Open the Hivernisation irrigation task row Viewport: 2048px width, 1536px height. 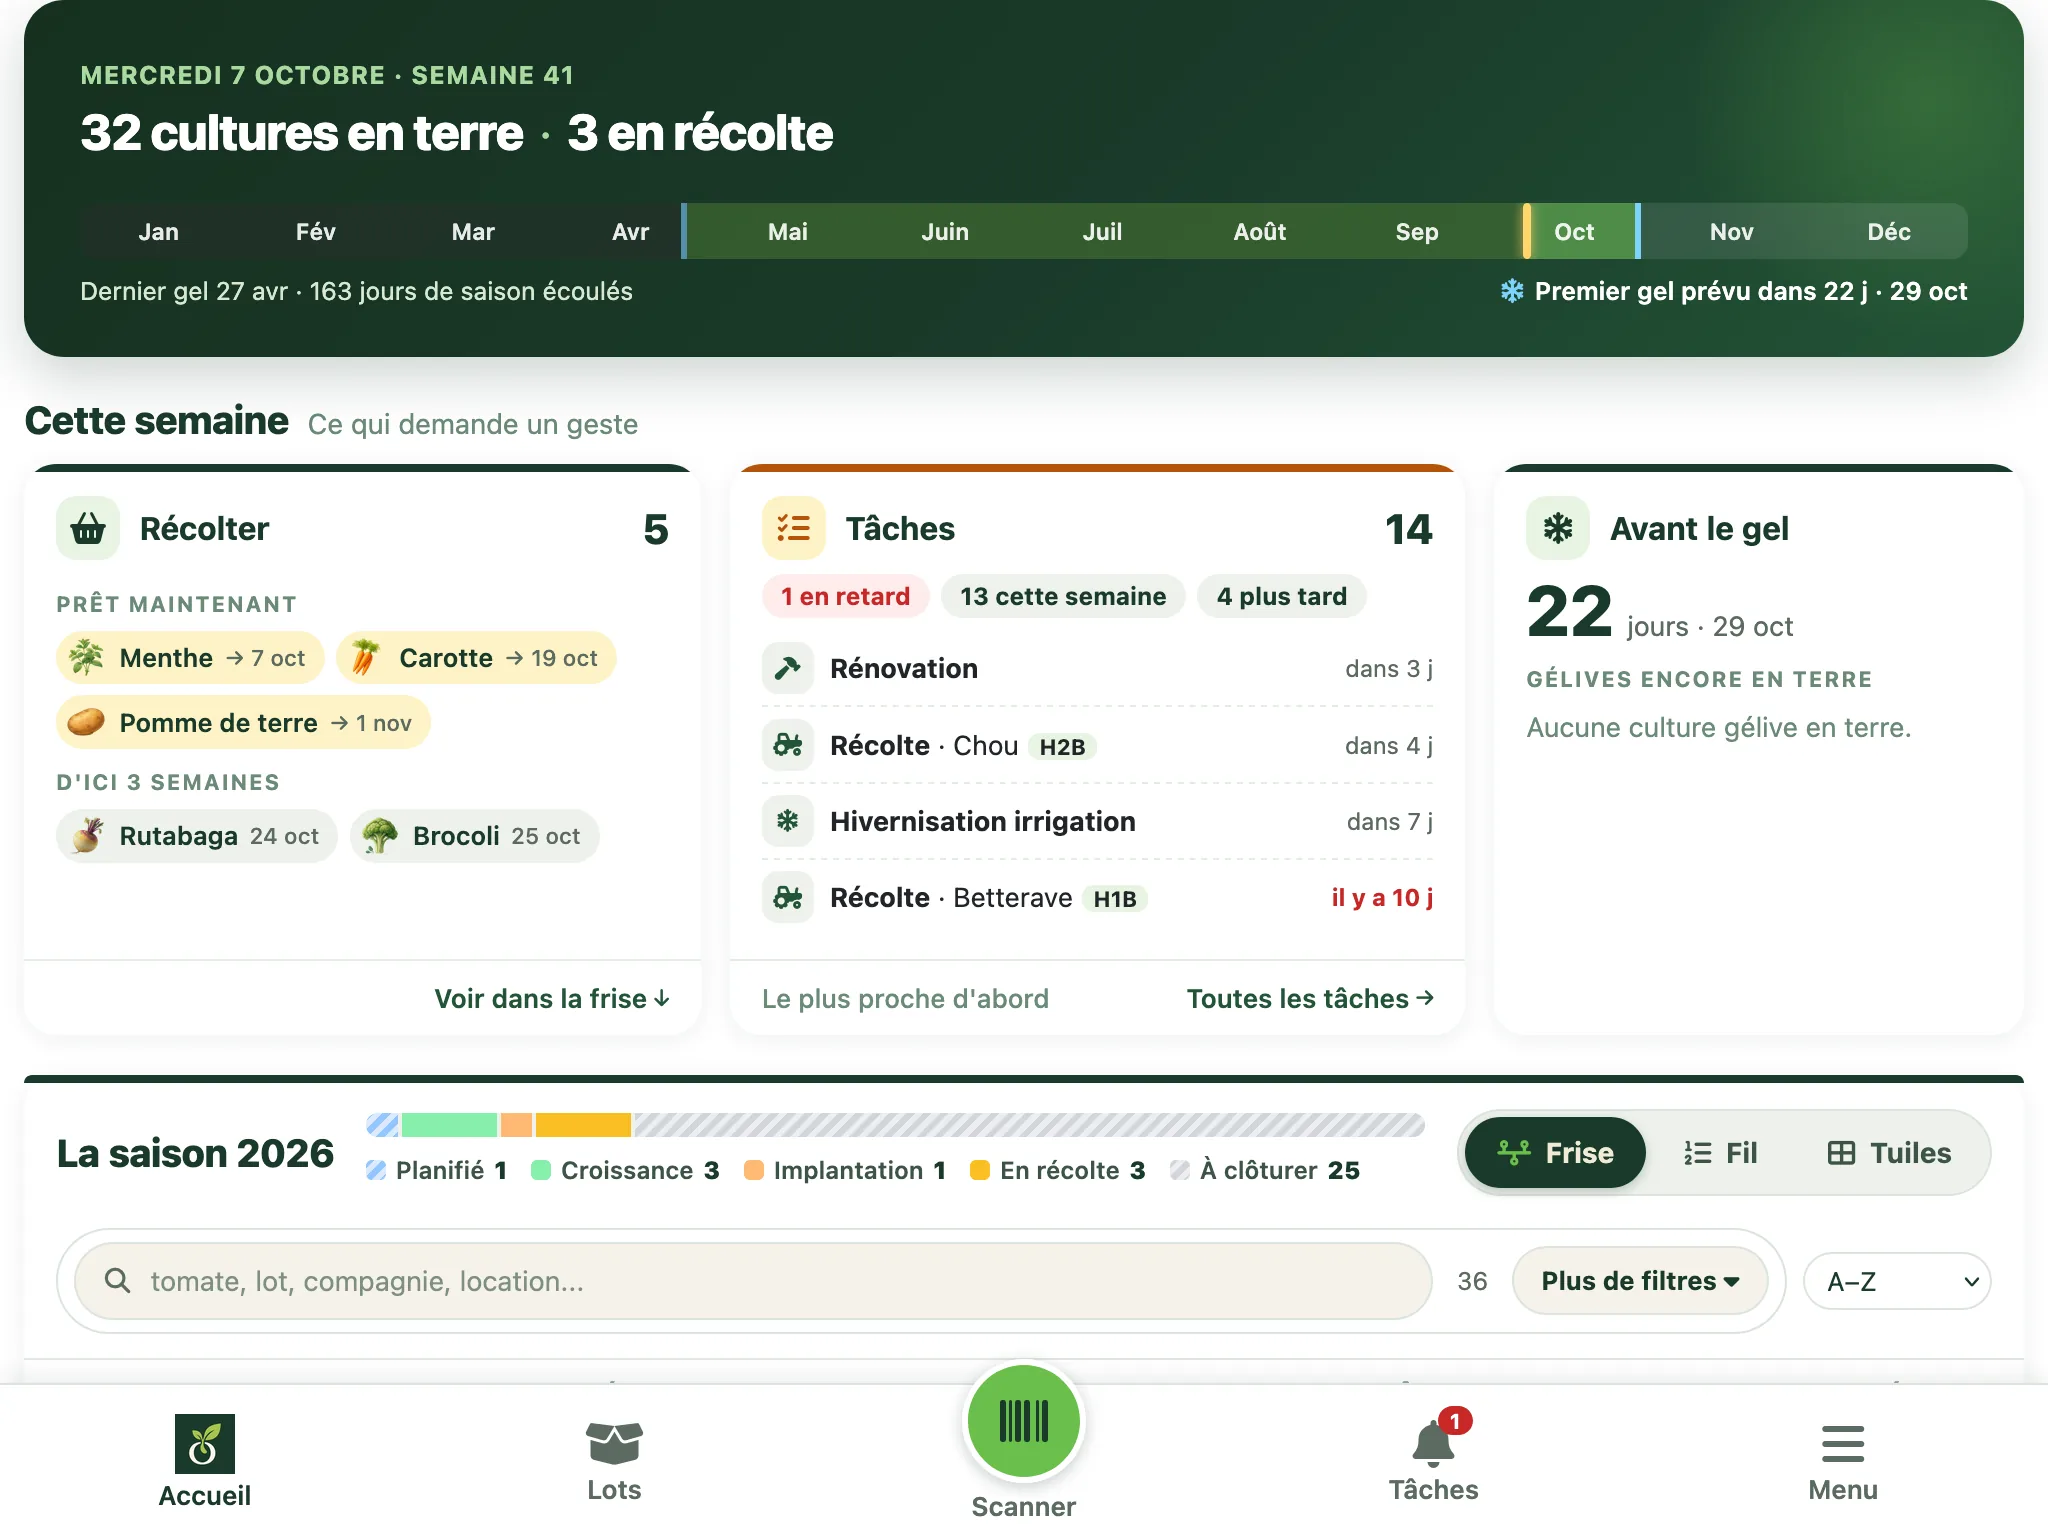pos(1097,822)
